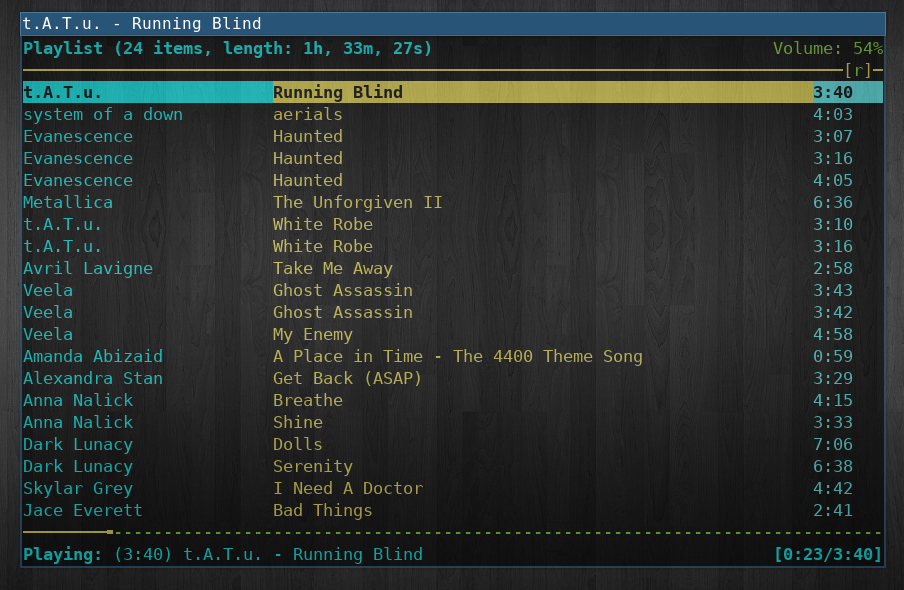The width and height of the screenshot is (904, 590).
Task: Select the "Haunted" title in the 3:07 row
Action: [x=308, y=136]
